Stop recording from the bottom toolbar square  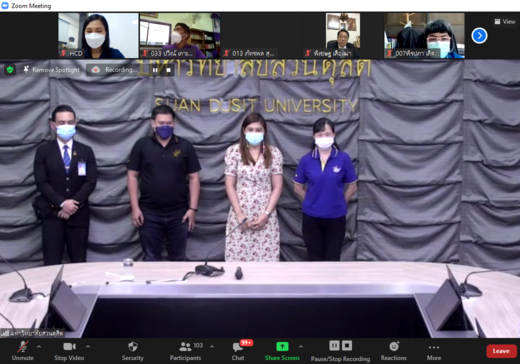[x=347, y=345]
